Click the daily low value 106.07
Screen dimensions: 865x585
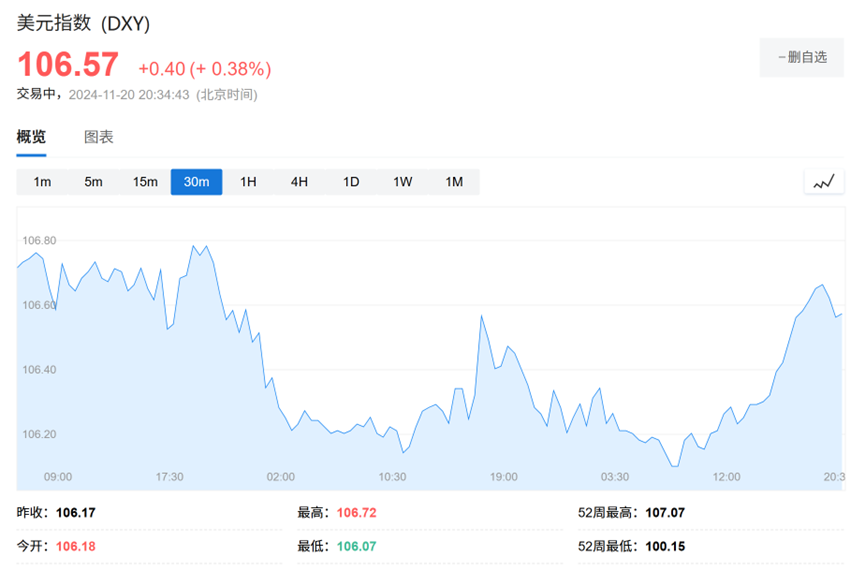(356, 547)
